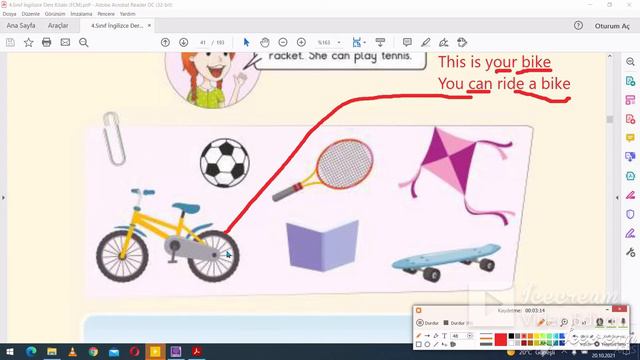Open Google Chrome from taskbar

click(93, 351)
